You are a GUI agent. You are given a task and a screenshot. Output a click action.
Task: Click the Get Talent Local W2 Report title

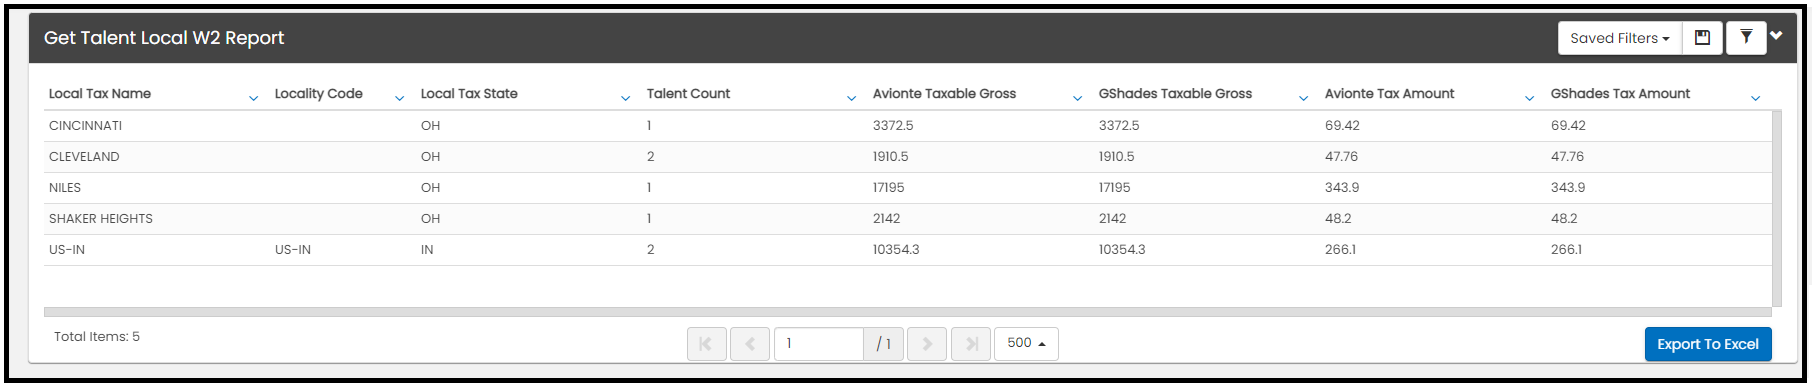(164, 38)
